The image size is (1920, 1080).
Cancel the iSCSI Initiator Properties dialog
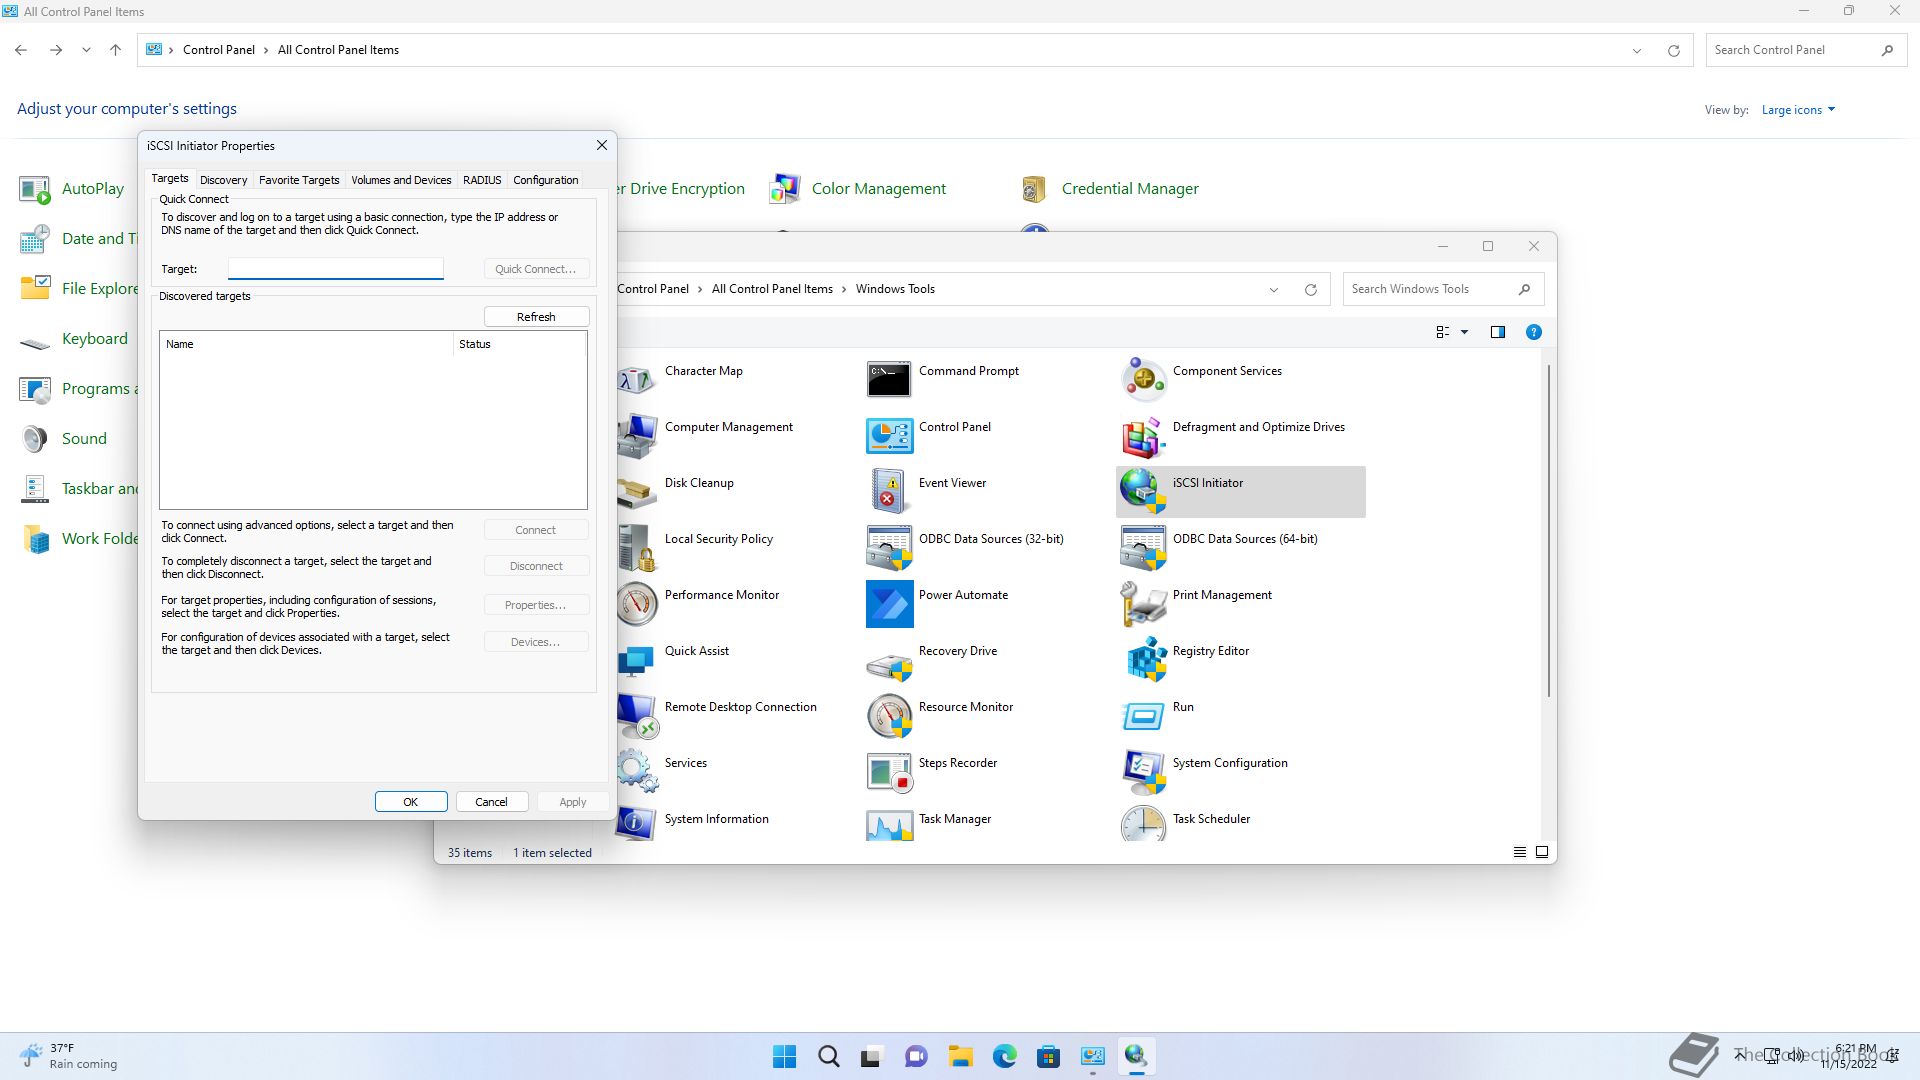[x=491, y=802]
